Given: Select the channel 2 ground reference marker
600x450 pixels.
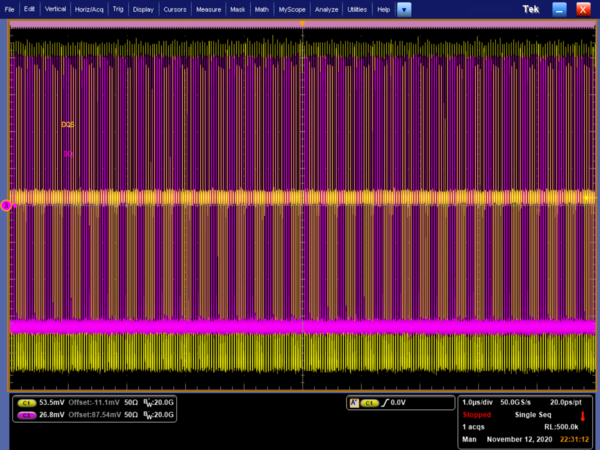Looking at the screenshot, I should (6, 205).
